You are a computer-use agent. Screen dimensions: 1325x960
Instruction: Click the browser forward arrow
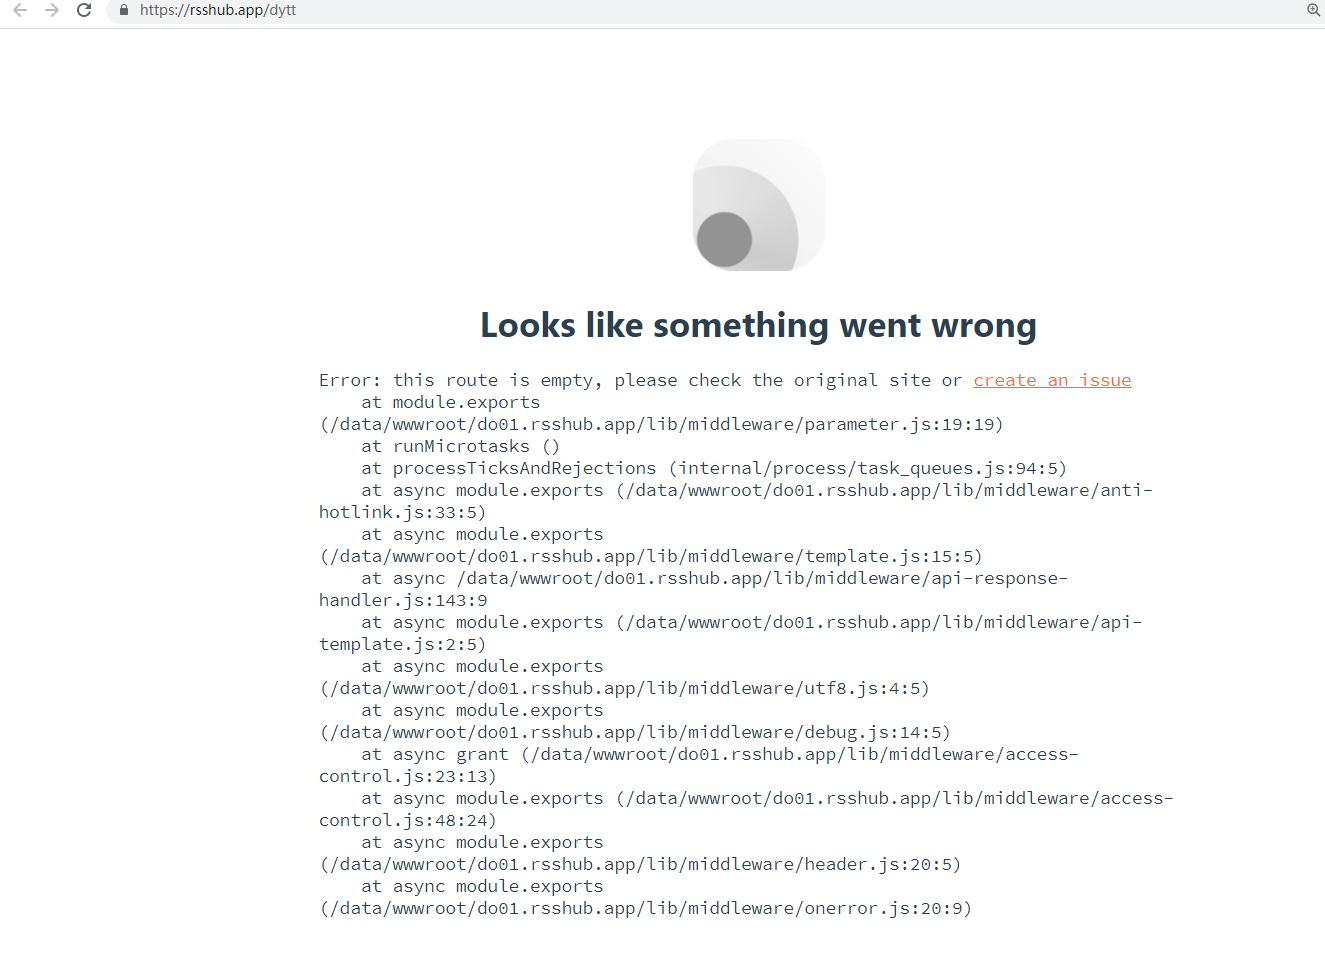[52, 10]
